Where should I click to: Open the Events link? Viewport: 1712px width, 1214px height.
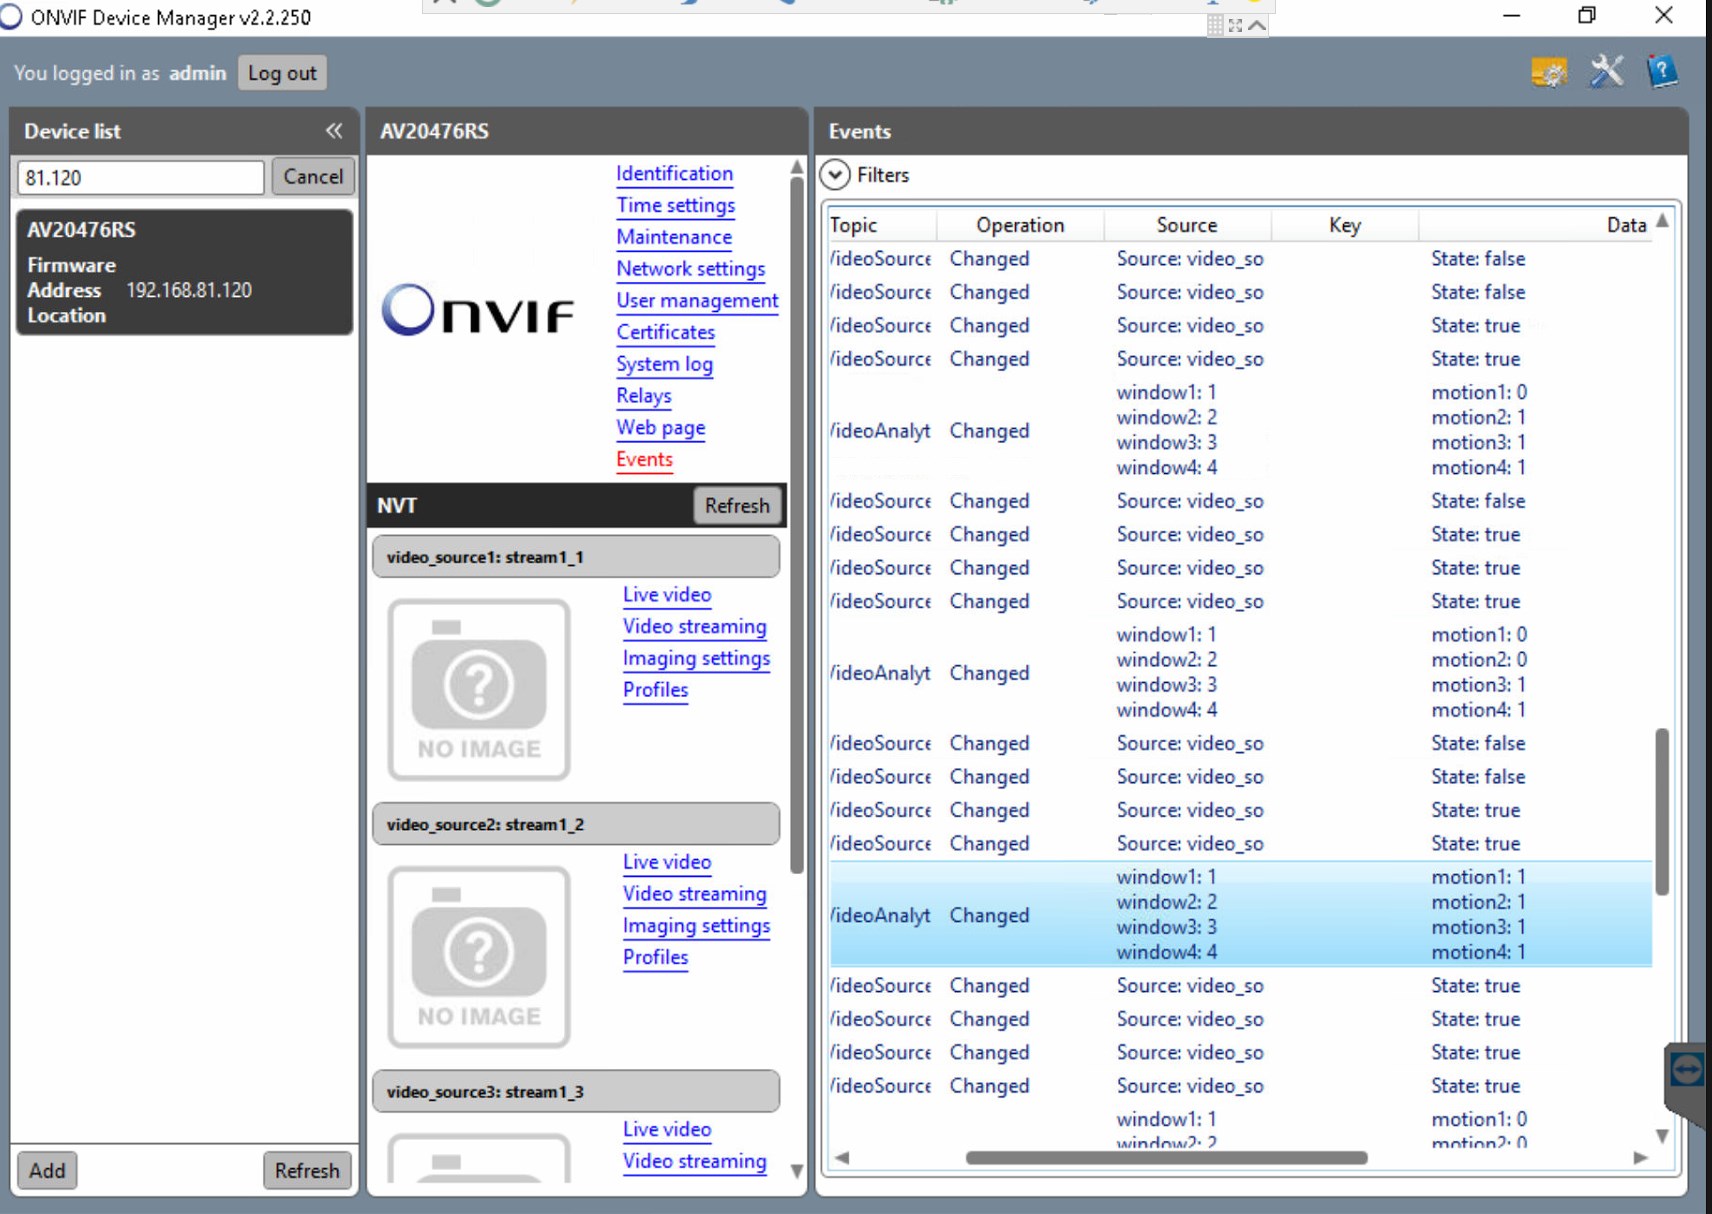[x=644, y=460]
